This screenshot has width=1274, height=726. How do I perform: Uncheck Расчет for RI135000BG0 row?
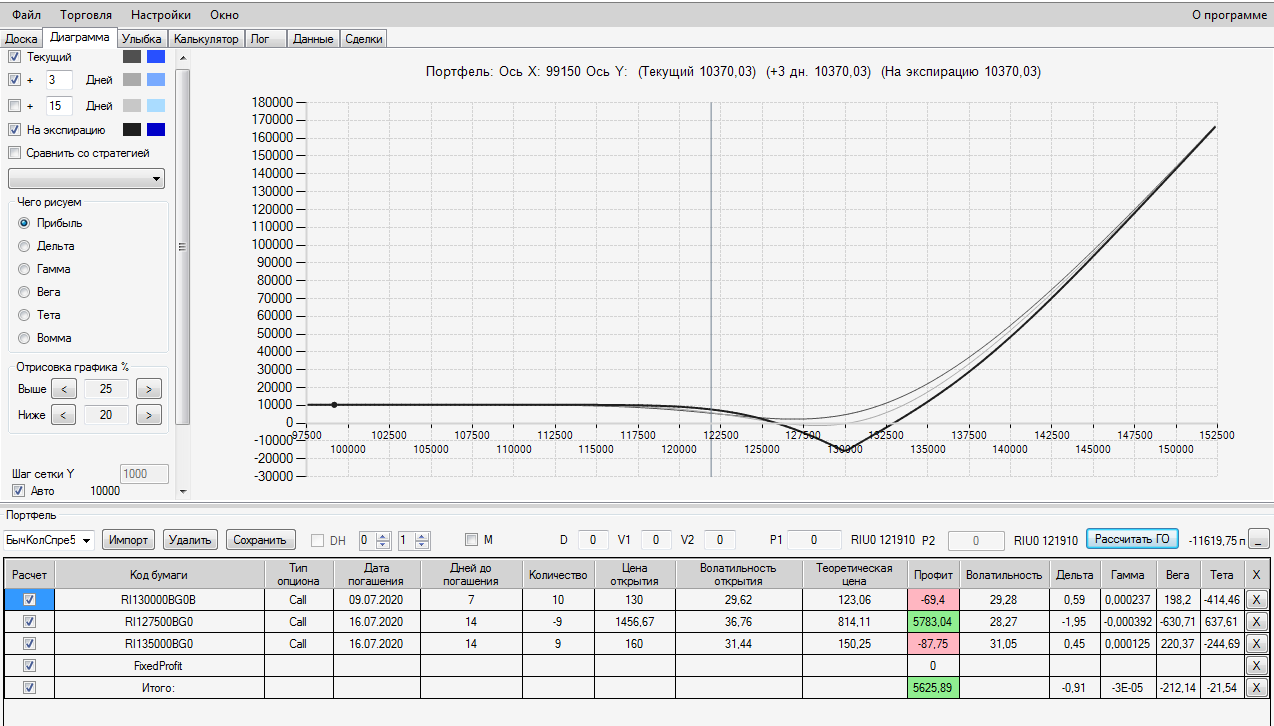(29, 643)
